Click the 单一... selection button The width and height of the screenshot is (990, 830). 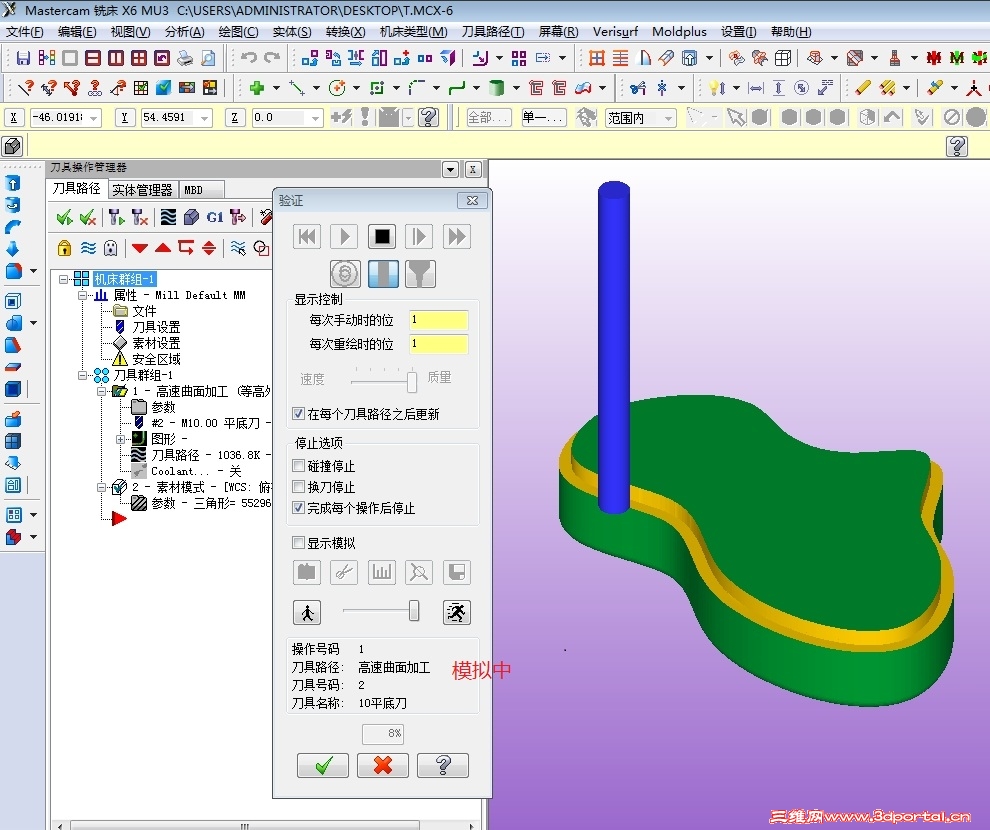click(x=544, y=117)
